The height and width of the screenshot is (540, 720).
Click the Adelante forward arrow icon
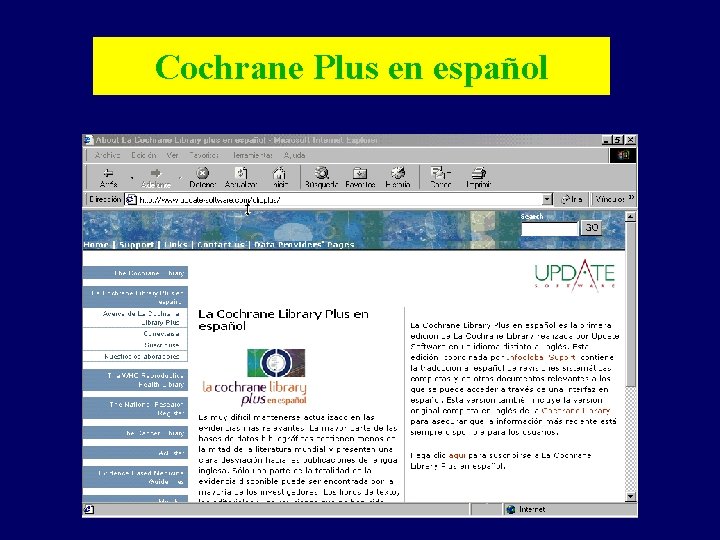(x=156, y=173)
